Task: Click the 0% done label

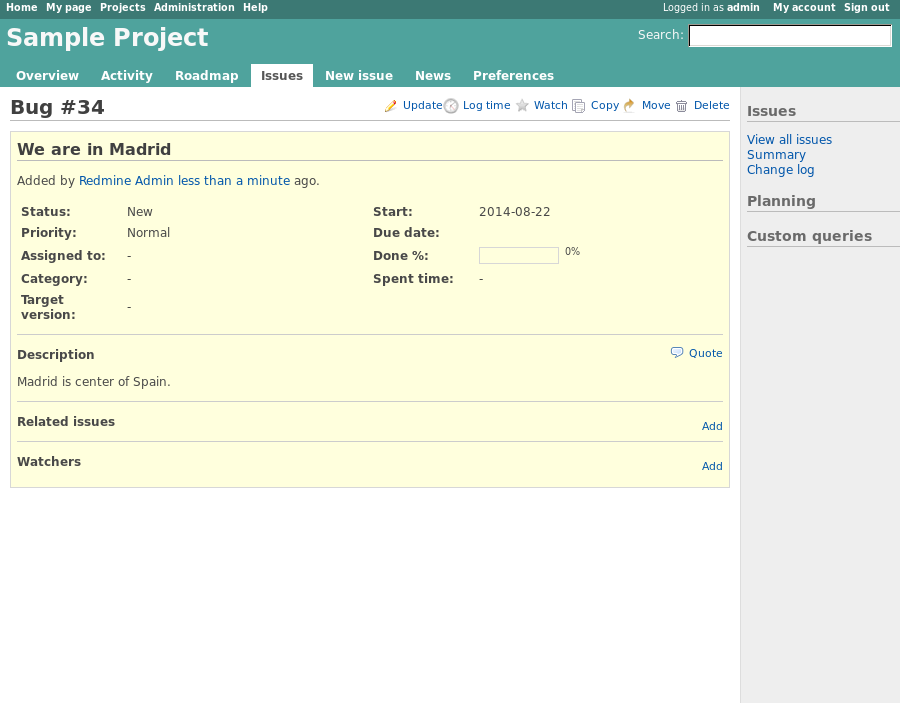Action: (572, 251)
